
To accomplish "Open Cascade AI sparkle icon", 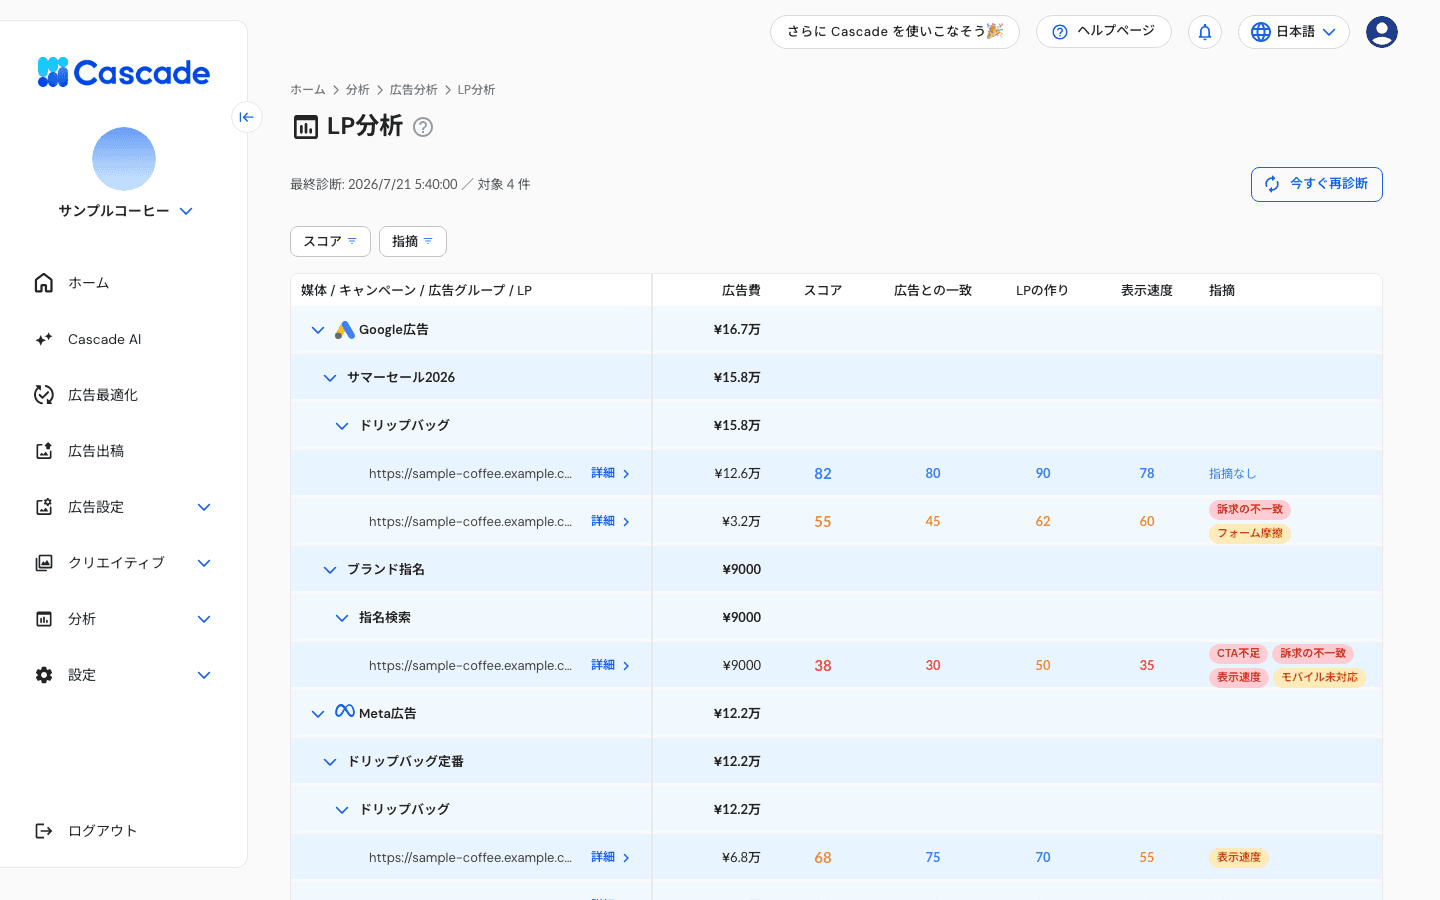I will tap(44, 339).
